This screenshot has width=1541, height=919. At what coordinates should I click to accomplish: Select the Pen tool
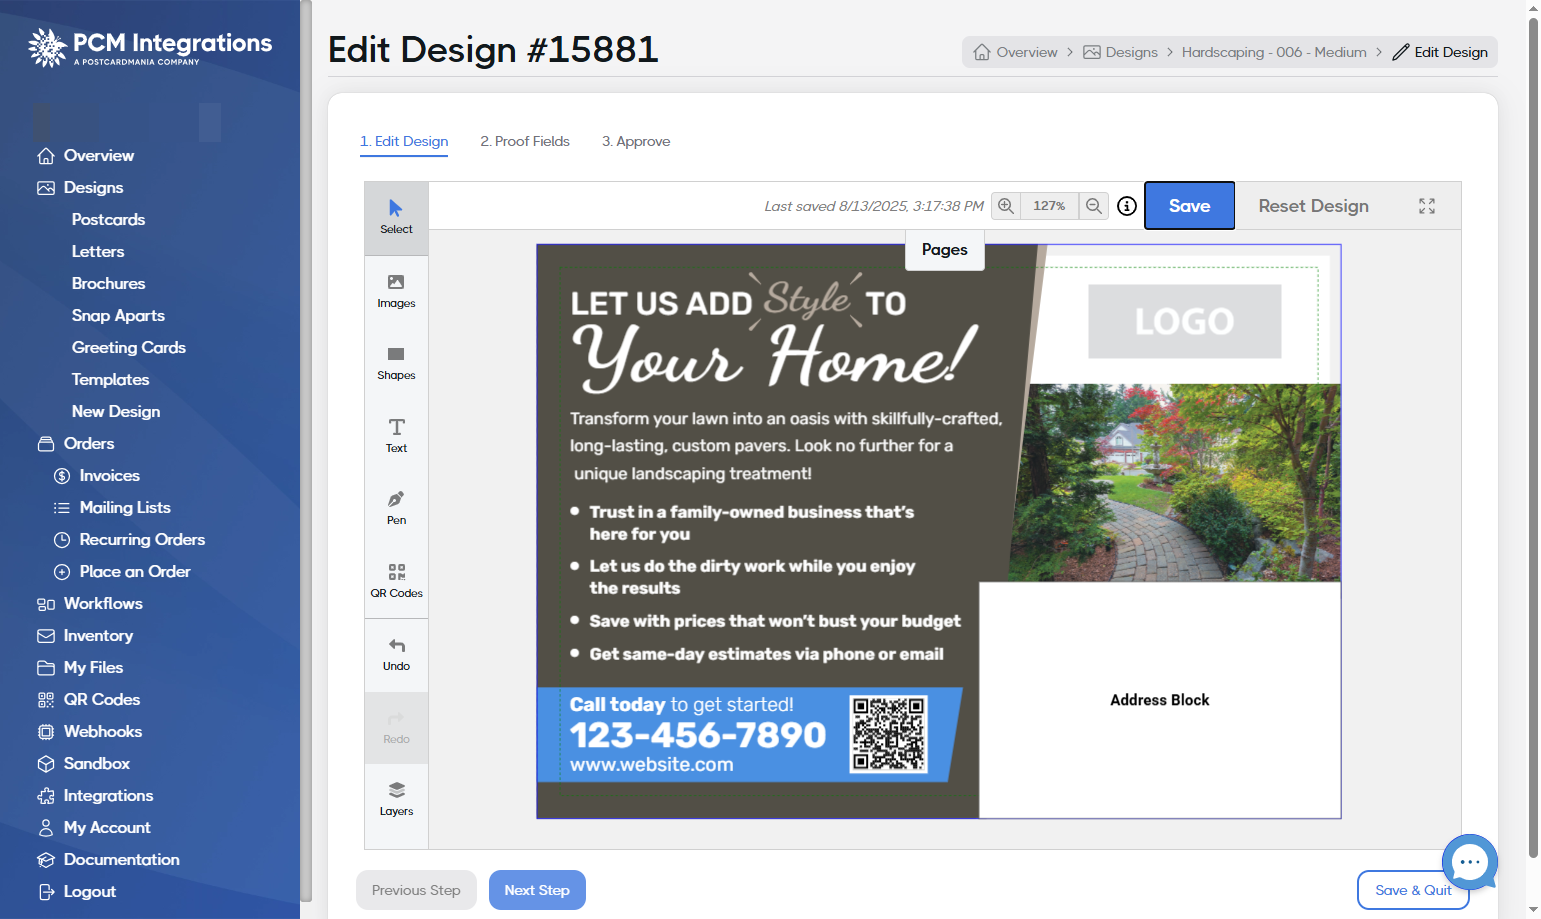(x=396, y=508)
